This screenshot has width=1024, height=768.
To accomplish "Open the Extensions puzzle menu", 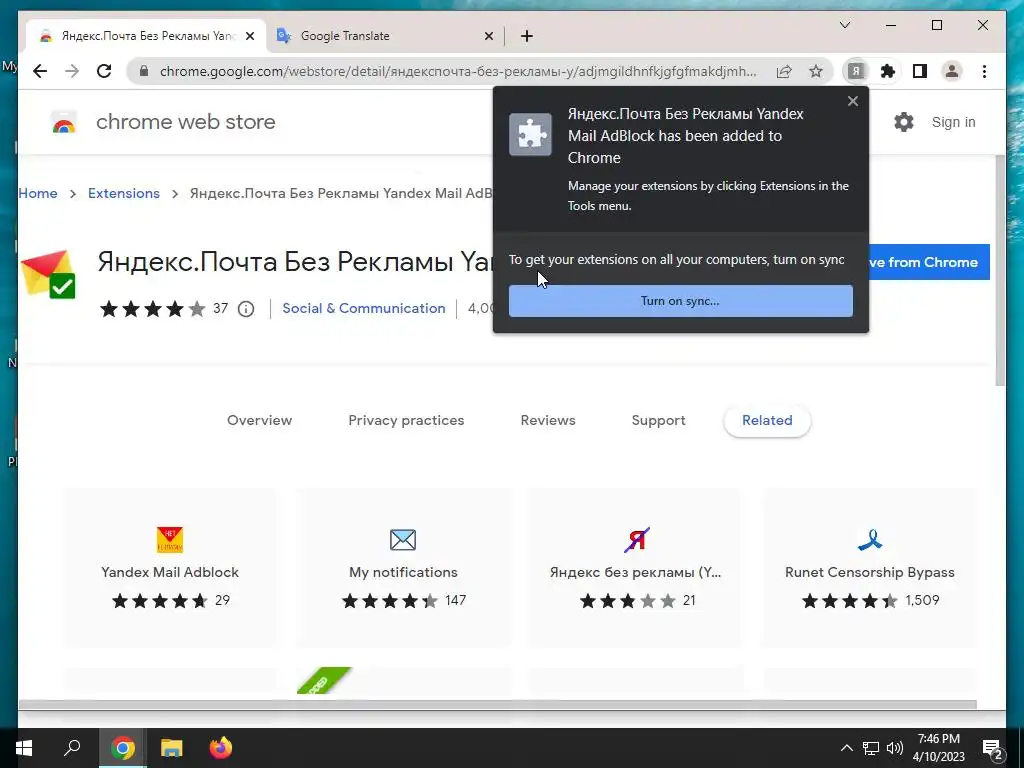I will pyautogui.click(x=888, y=71).
